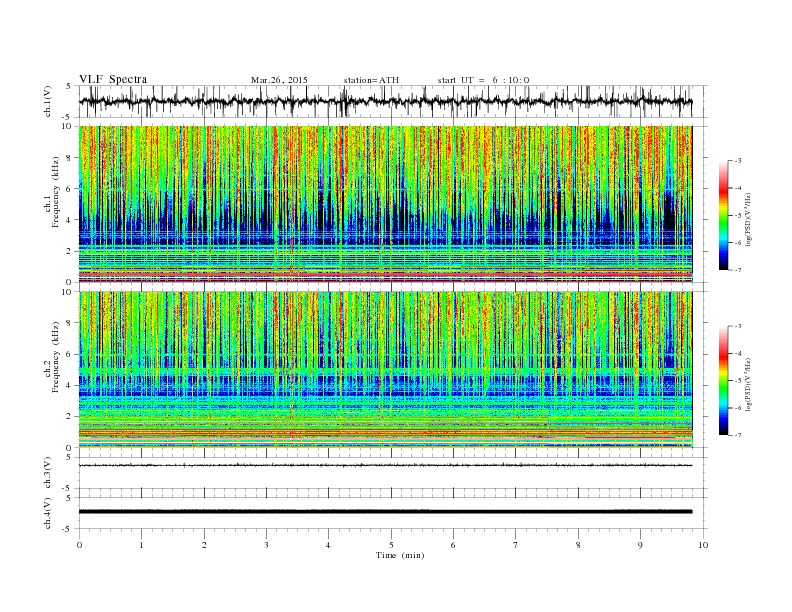Click time axis tick label "7"
792x612 pixels.
click(516, 545)
